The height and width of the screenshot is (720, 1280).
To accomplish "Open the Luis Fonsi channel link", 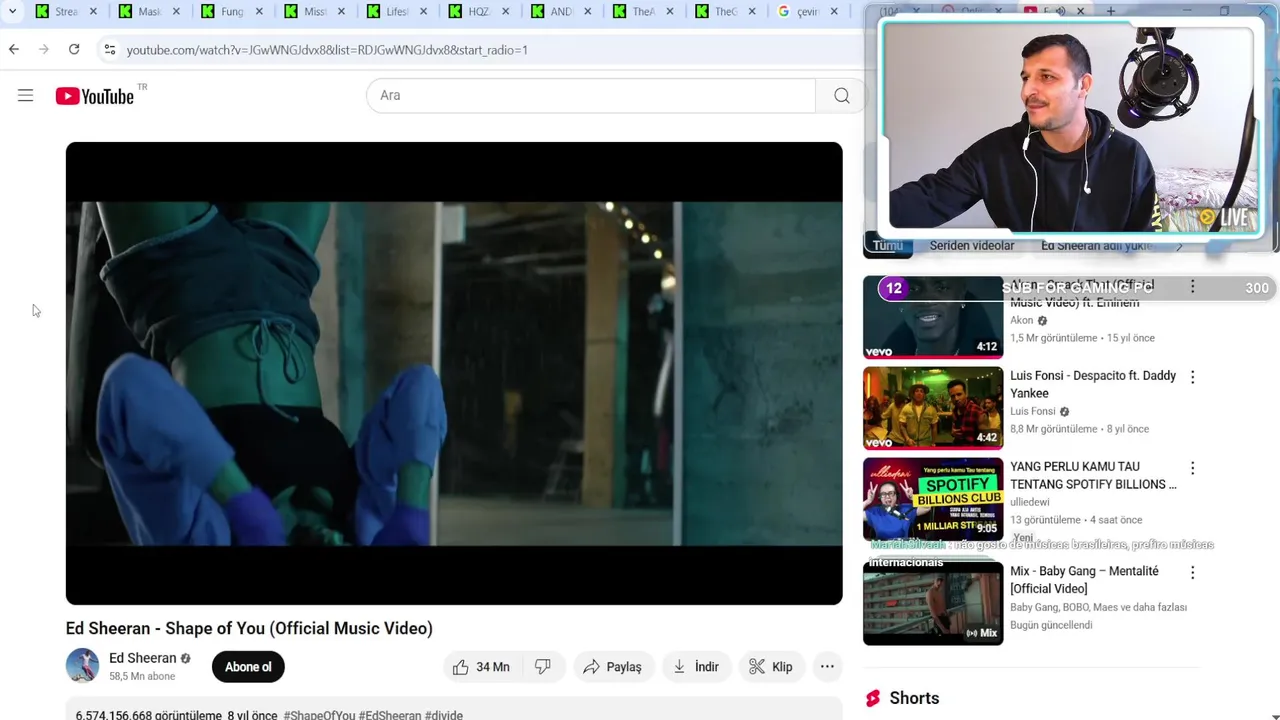I will (1033, 411).
